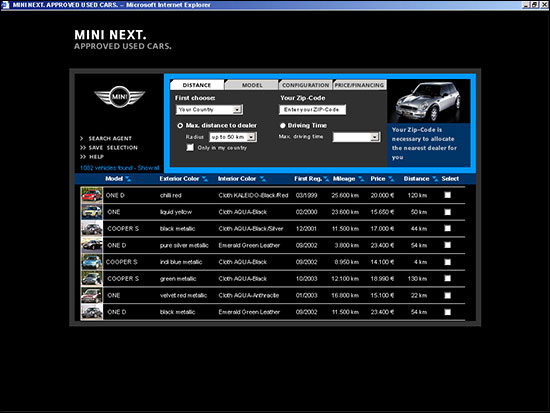The height and width of the screenshot is (413, 550).
Task: Click the 15.650 € price cell
Action: [x=382, y=212]
